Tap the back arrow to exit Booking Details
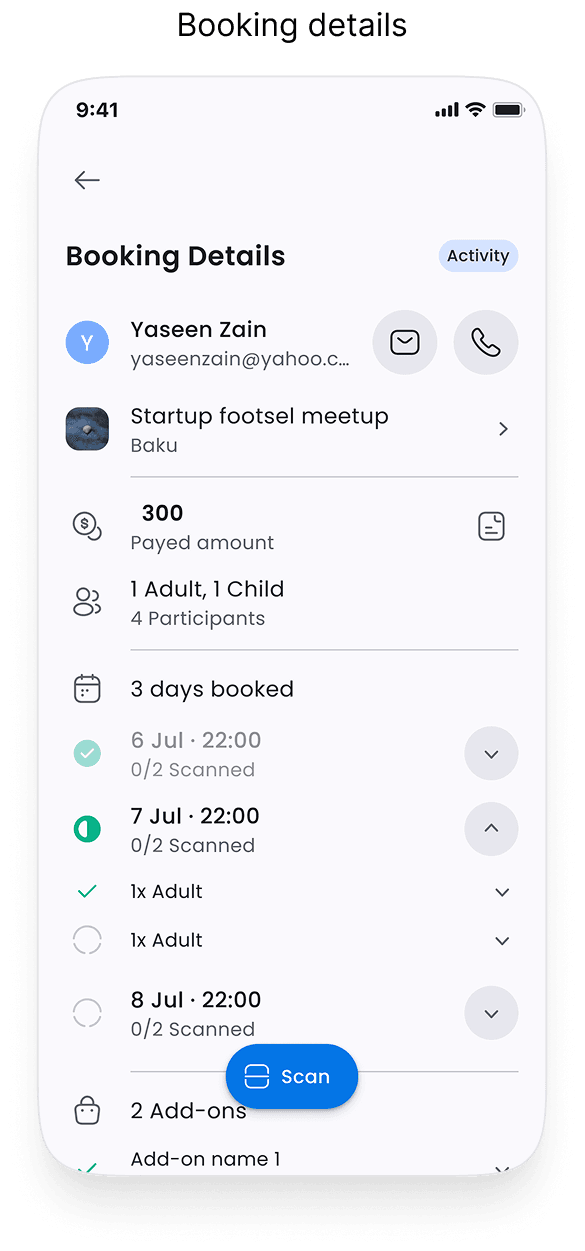Image resolution: width=585 pixels, height=1251 pixels. click(x=87, y=180)
